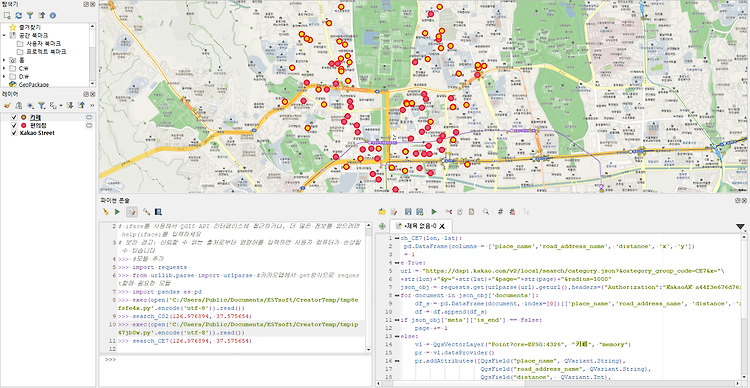The image size is (750, 388).
Task: Toggle the Python script editor
Action: 132,211
